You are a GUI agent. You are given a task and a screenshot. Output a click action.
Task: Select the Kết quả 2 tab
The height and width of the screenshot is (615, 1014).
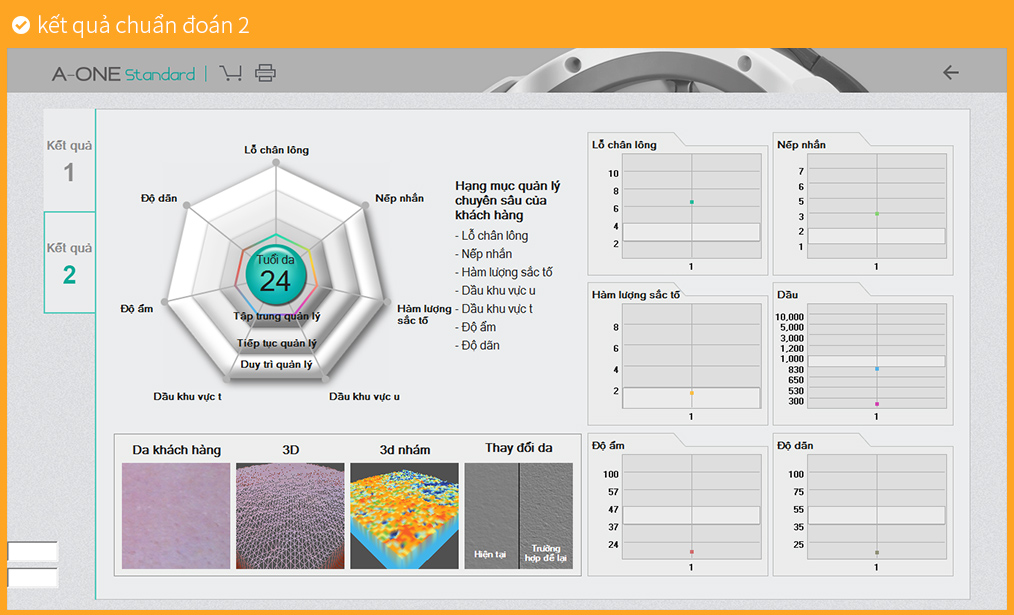point(69,263)
